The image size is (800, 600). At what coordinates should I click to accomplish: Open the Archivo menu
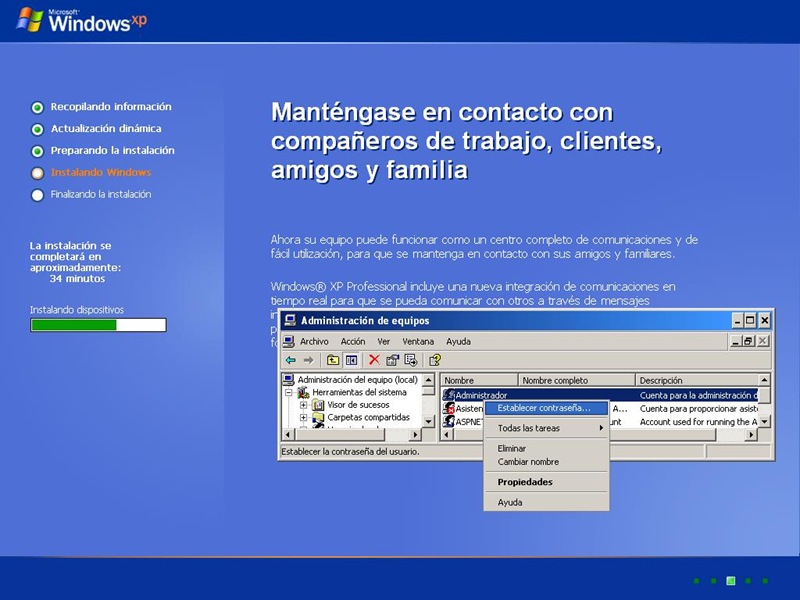[x=314, y=341]
